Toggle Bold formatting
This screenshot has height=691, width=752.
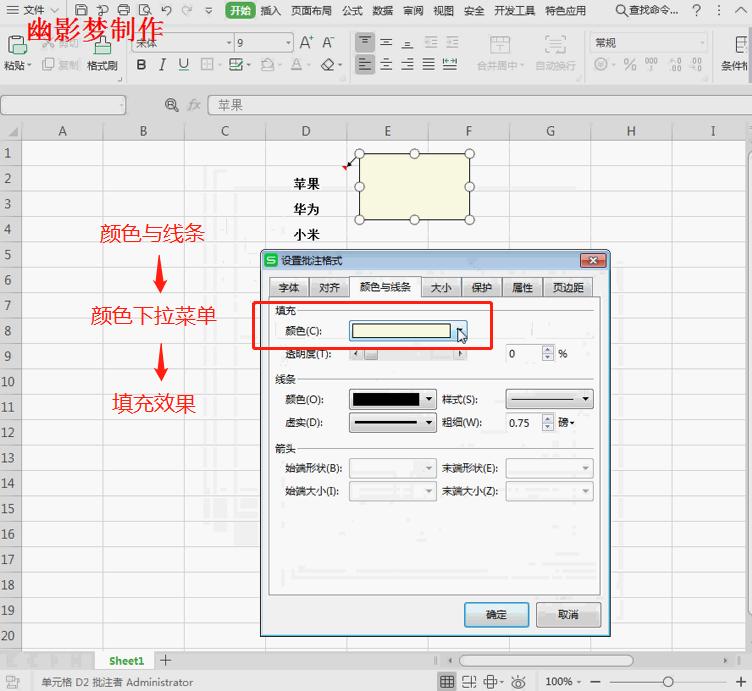coord(141,64)
